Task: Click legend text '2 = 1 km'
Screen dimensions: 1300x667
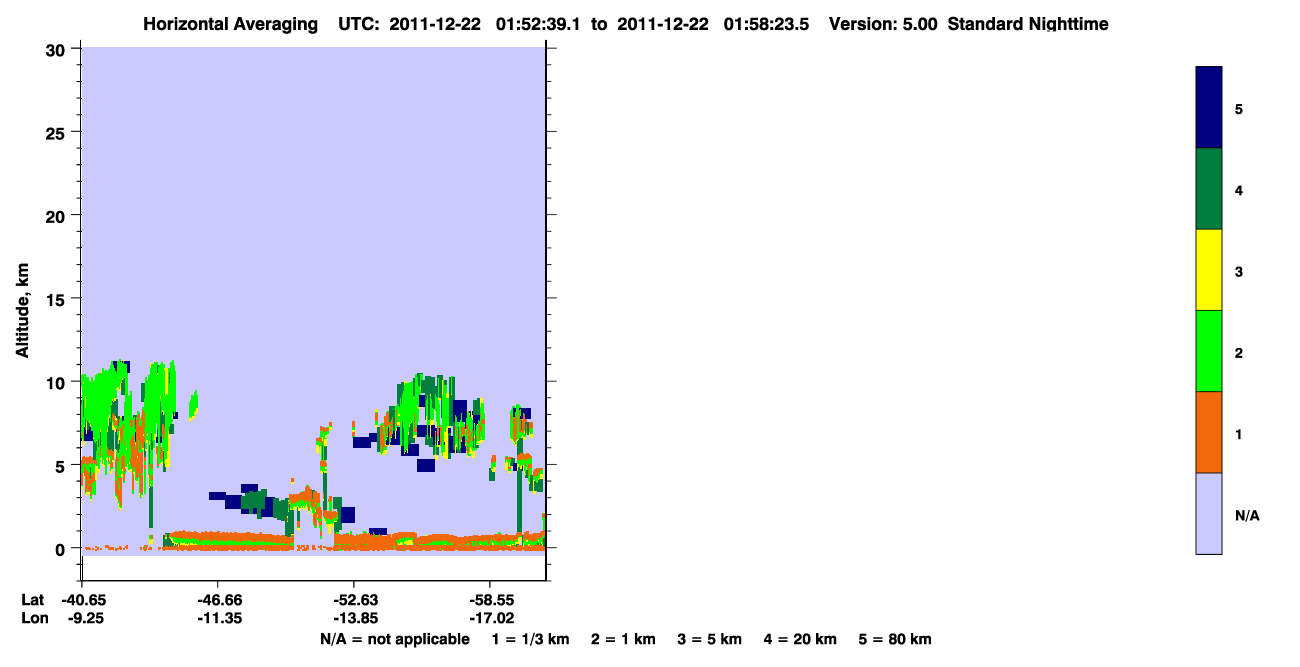Action: (x=623, y=639)
